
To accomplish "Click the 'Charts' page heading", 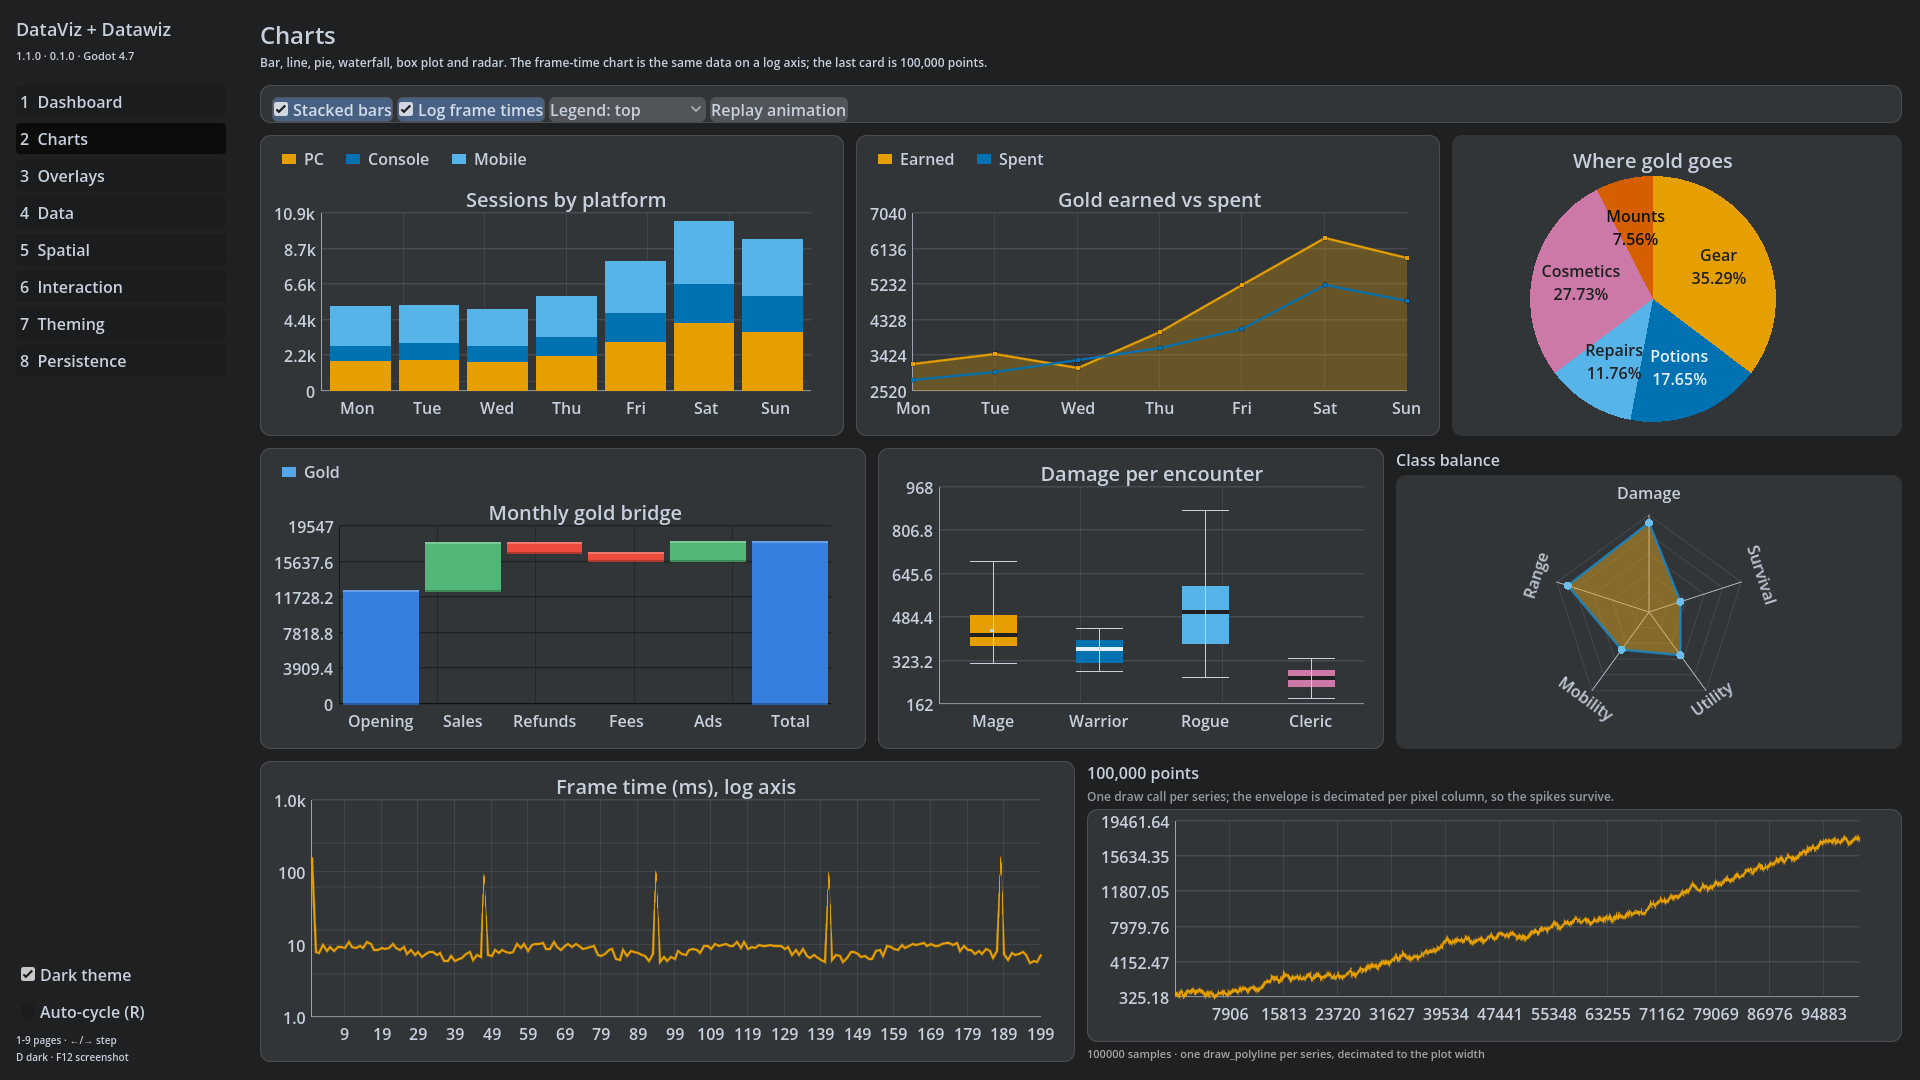I will pos(298,36).
